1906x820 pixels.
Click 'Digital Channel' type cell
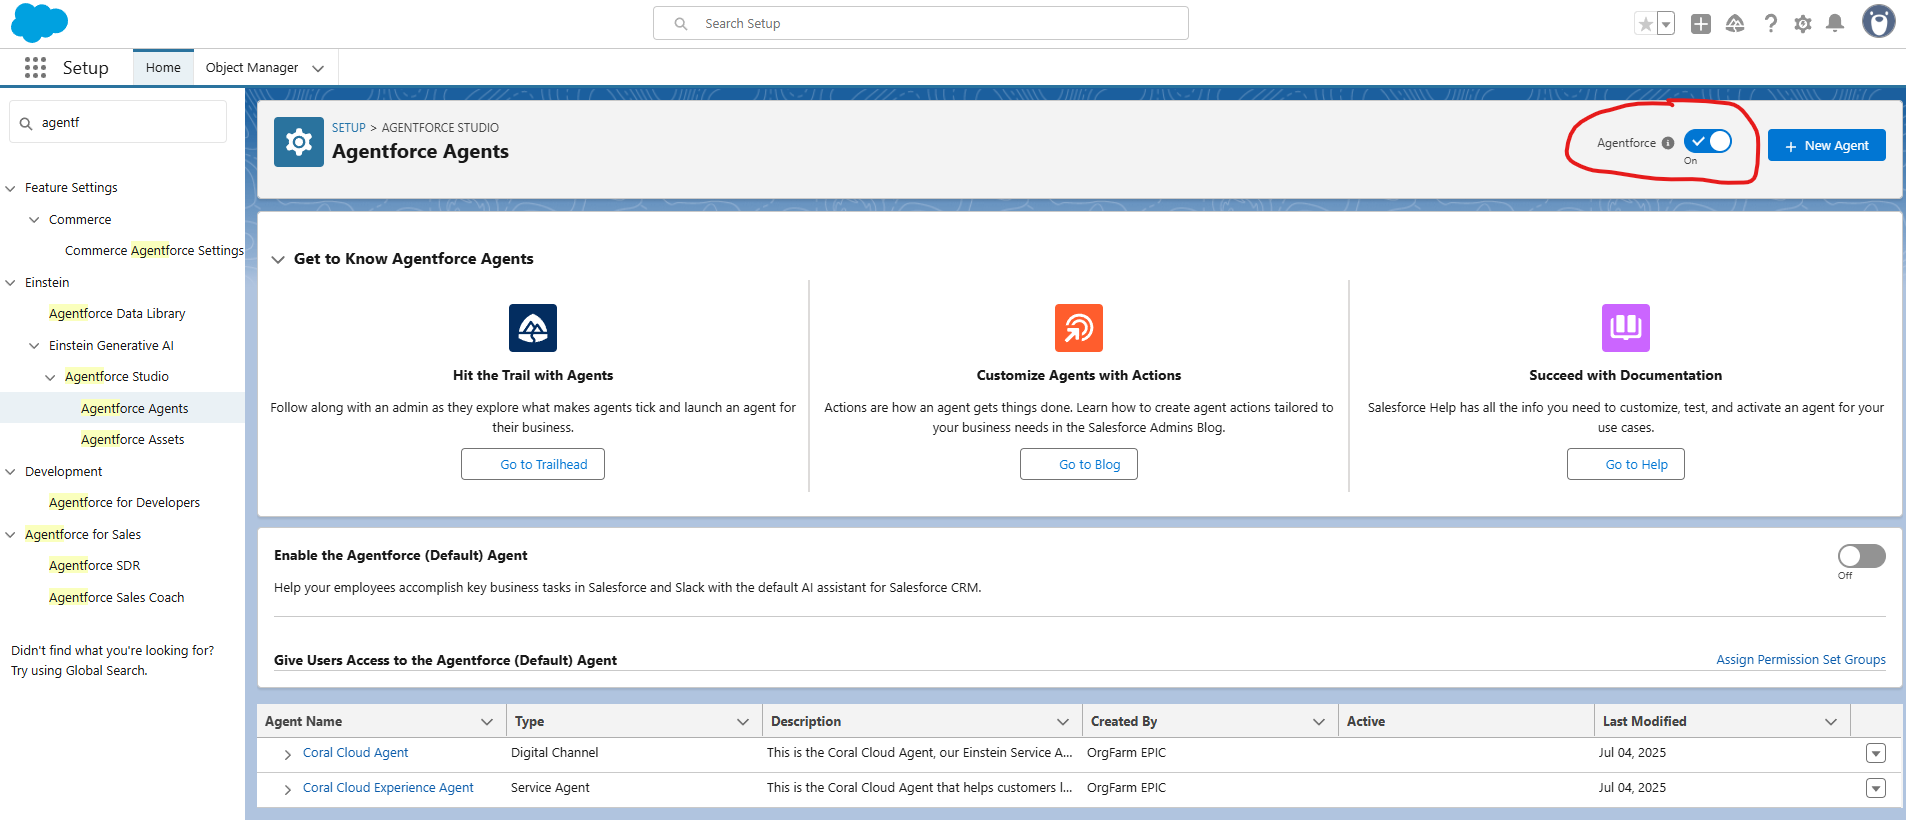(x=554, y=753)
